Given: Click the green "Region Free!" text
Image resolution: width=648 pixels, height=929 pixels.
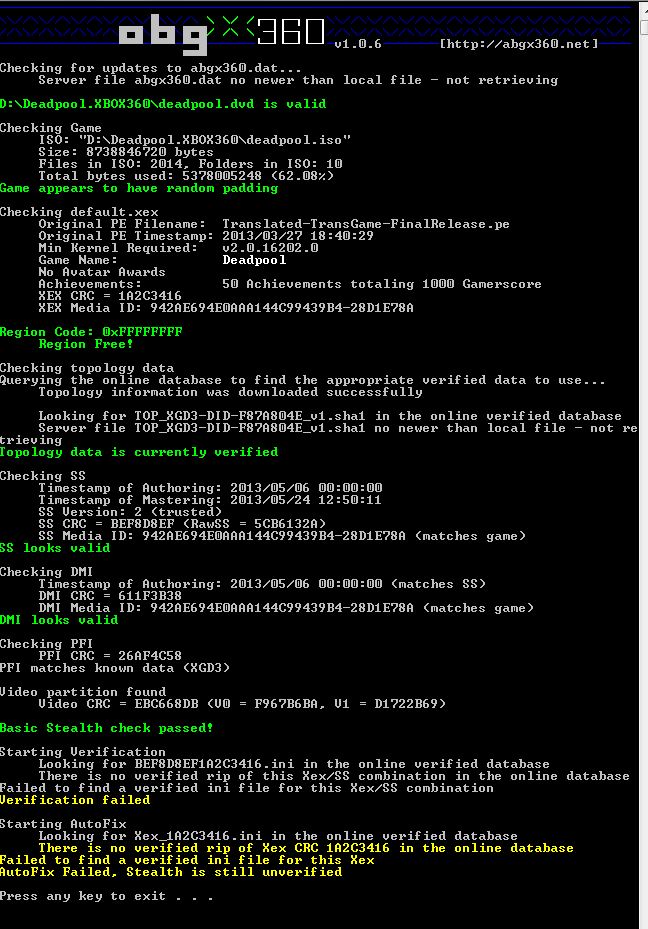Looking at the screenshot, I should [x=86, y=344].
